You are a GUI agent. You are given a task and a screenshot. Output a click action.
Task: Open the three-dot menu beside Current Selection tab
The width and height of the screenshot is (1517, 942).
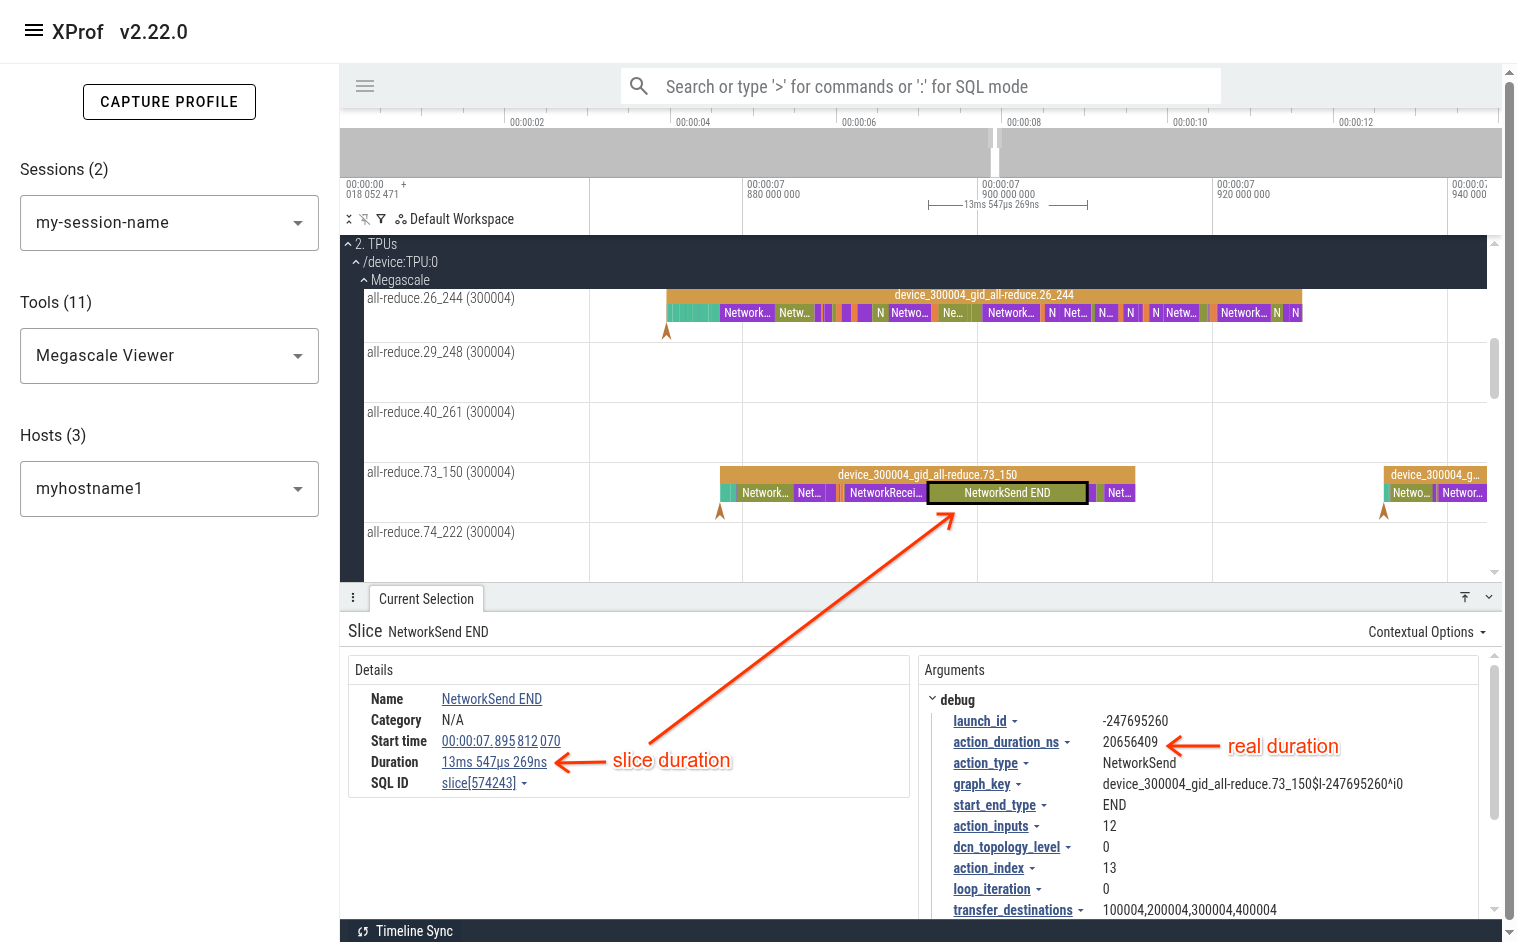tap(353, 597)
